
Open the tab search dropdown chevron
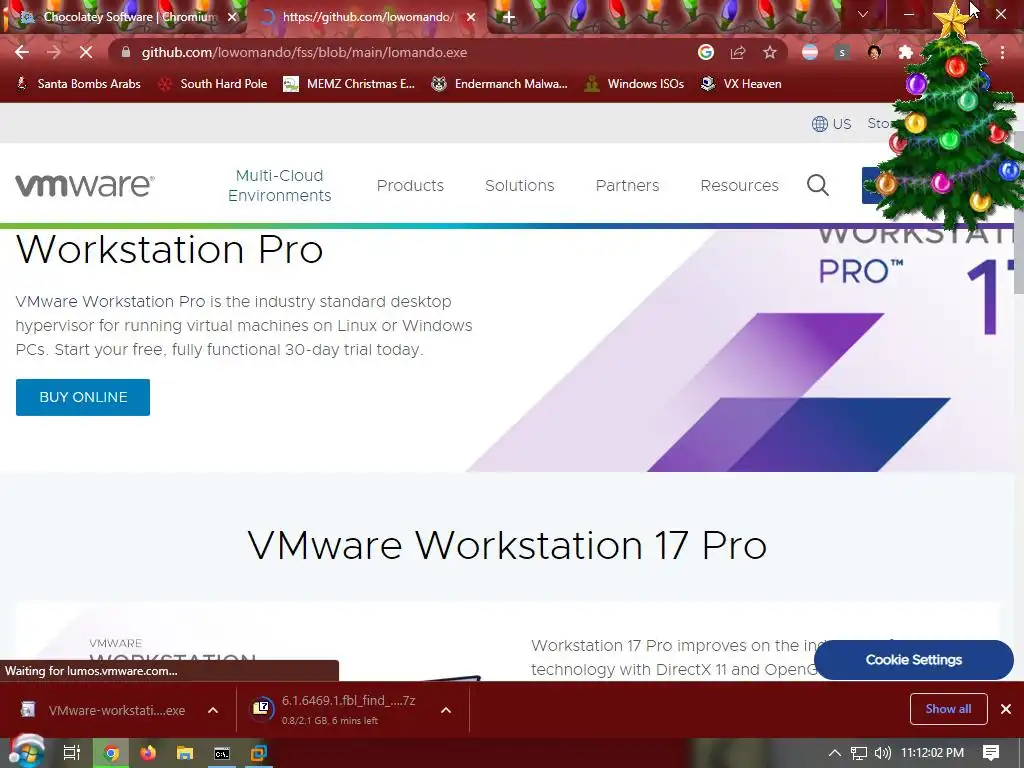(x=863, y=14)
